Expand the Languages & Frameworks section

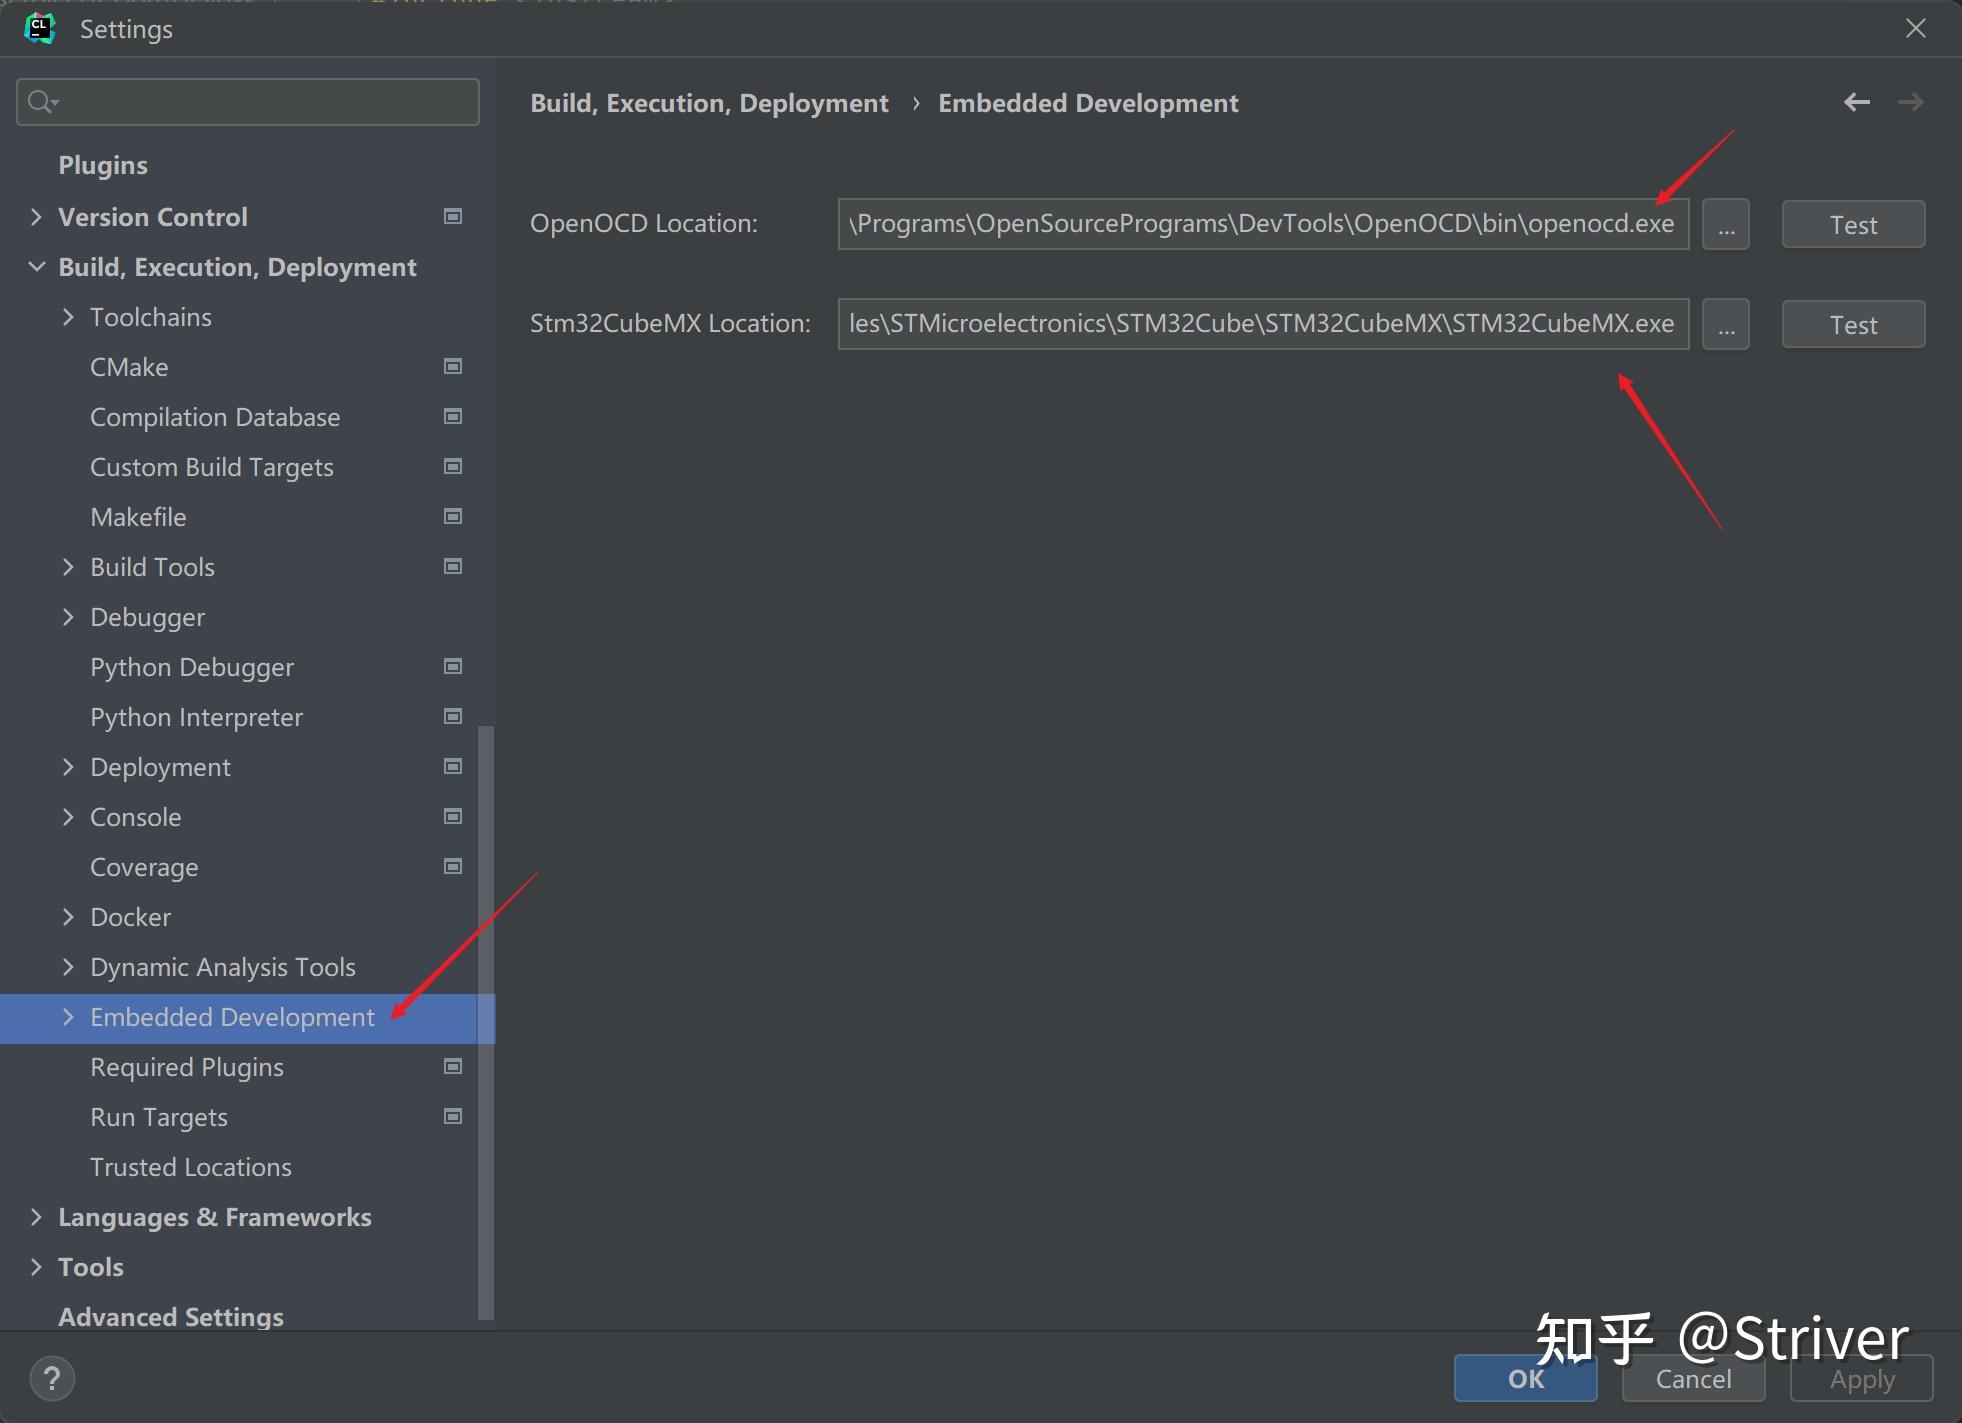click(x=36, y=1217)
